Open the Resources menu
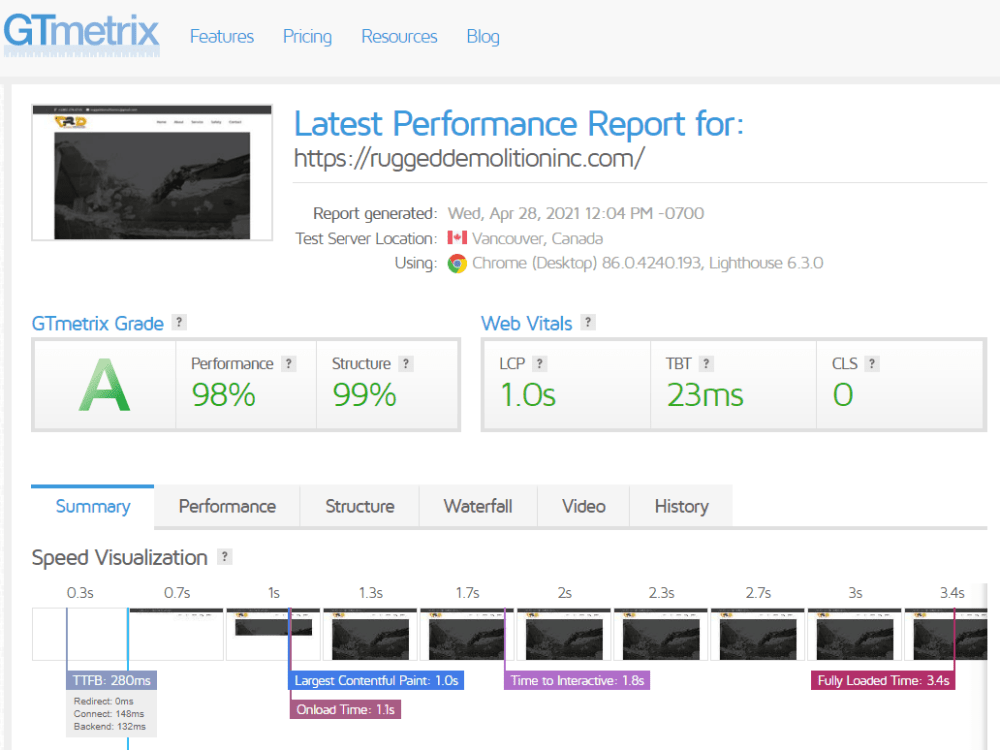The height and width of the screenshot is (750, 1000). (399, 36)
